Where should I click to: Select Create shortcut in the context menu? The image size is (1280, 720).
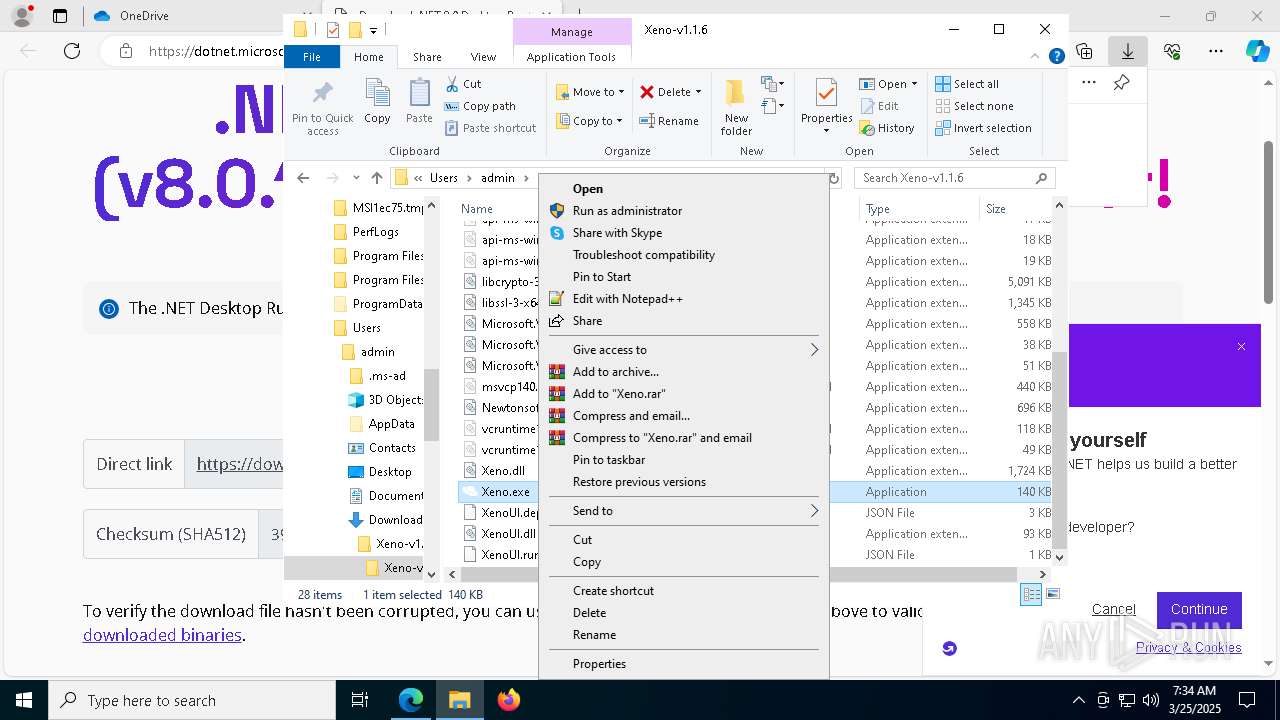pos(683,591)
